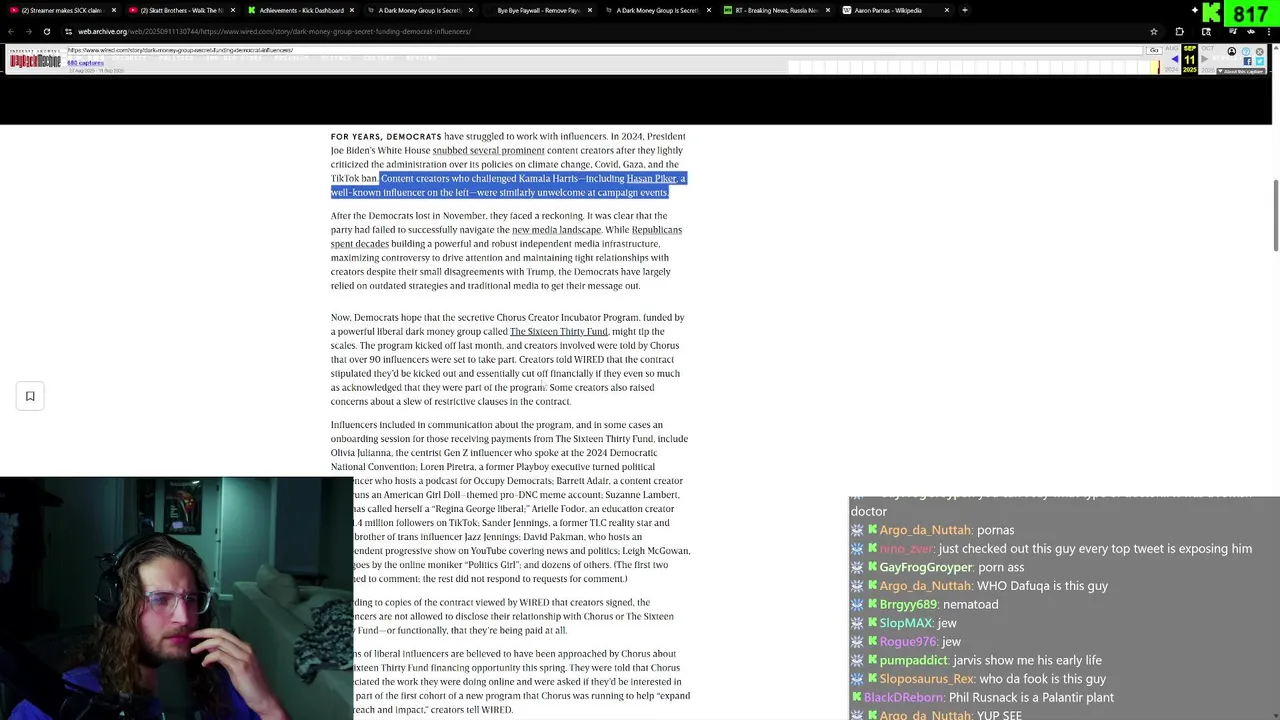Close the 'Skatt Brothers' tab
Screen dimensions: 1280x720
232,10
